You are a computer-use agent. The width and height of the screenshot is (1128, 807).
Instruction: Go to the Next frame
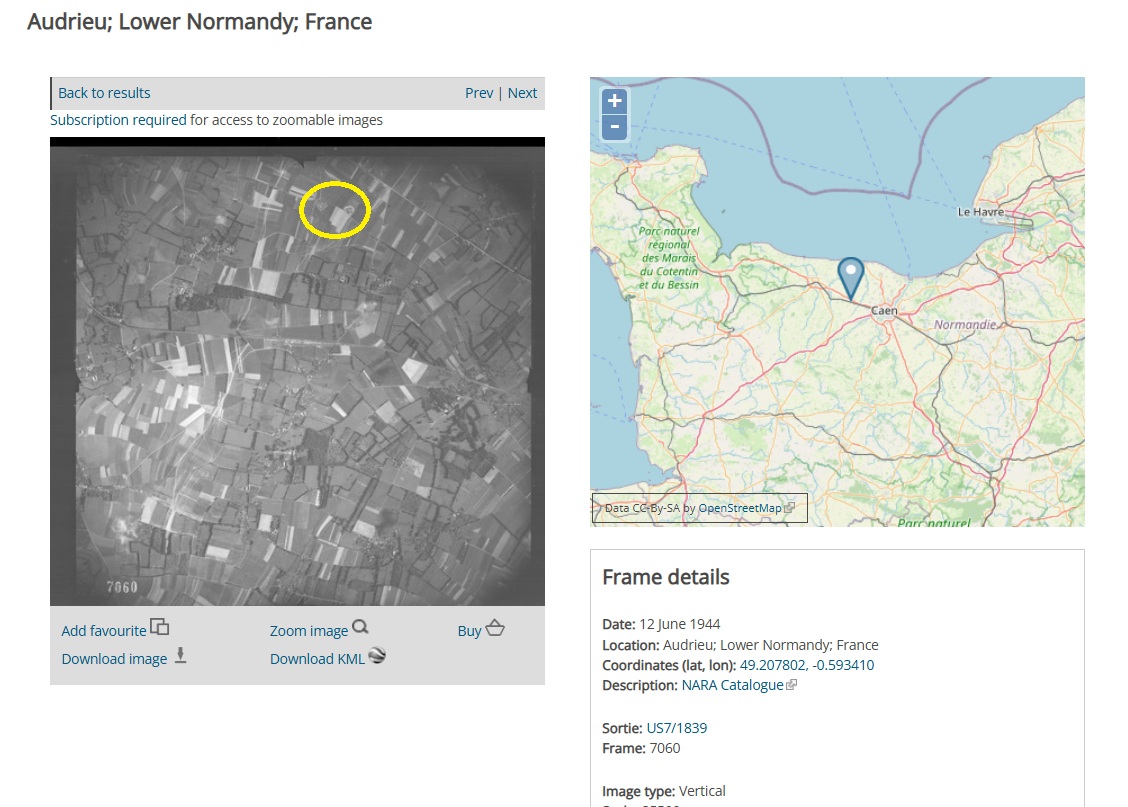point(522,93)
